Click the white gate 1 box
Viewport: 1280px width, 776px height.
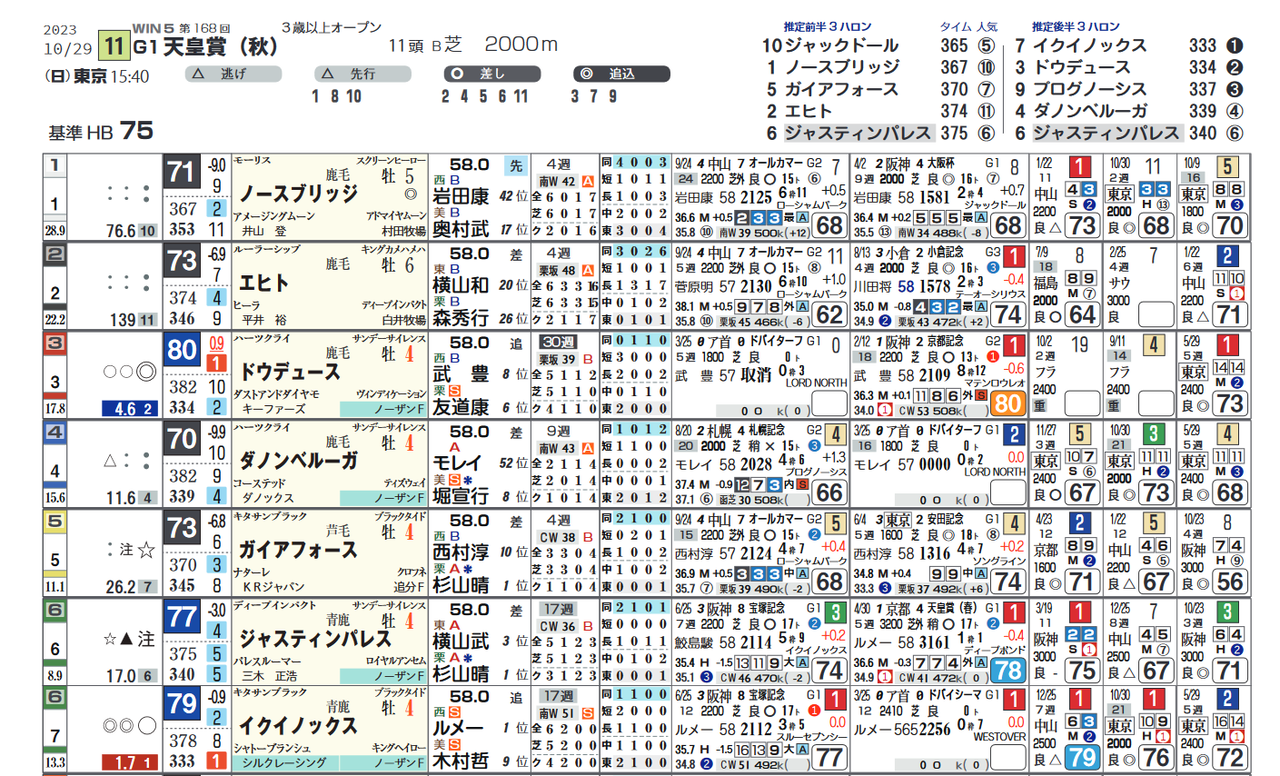point(55,166)
